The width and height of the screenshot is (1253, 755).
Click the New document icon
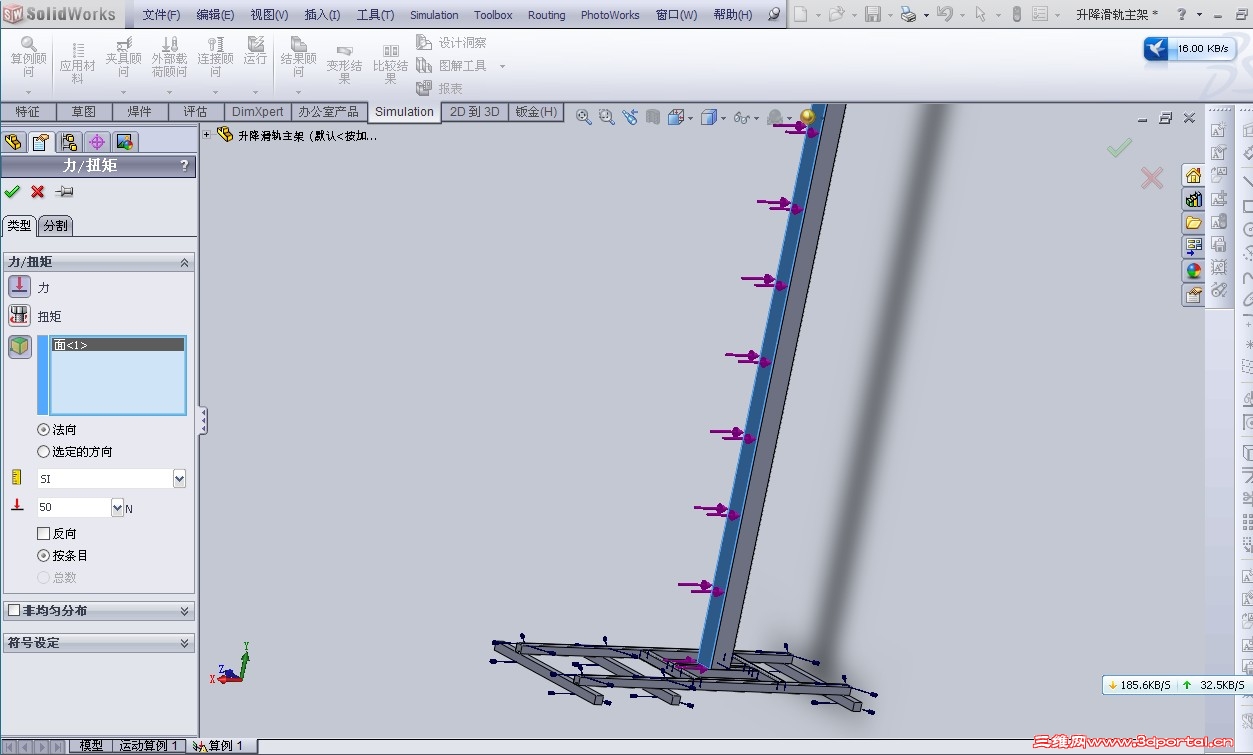(800, 14)
